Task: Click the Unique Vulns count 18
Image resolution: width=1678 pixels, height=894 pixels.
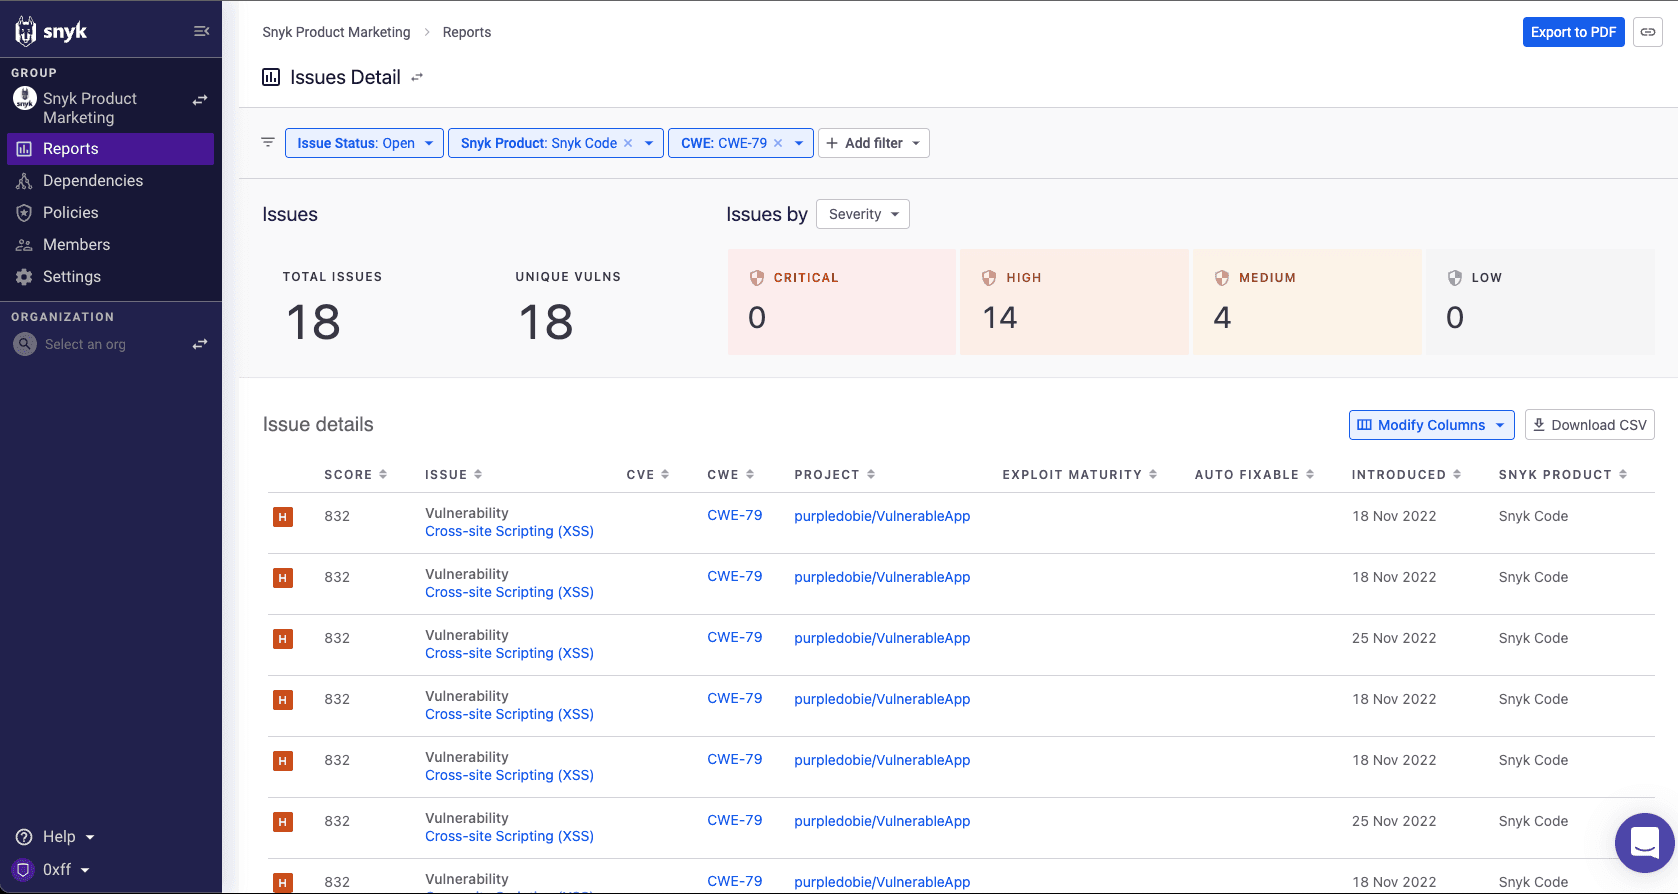Action: [x=546, y=323]
